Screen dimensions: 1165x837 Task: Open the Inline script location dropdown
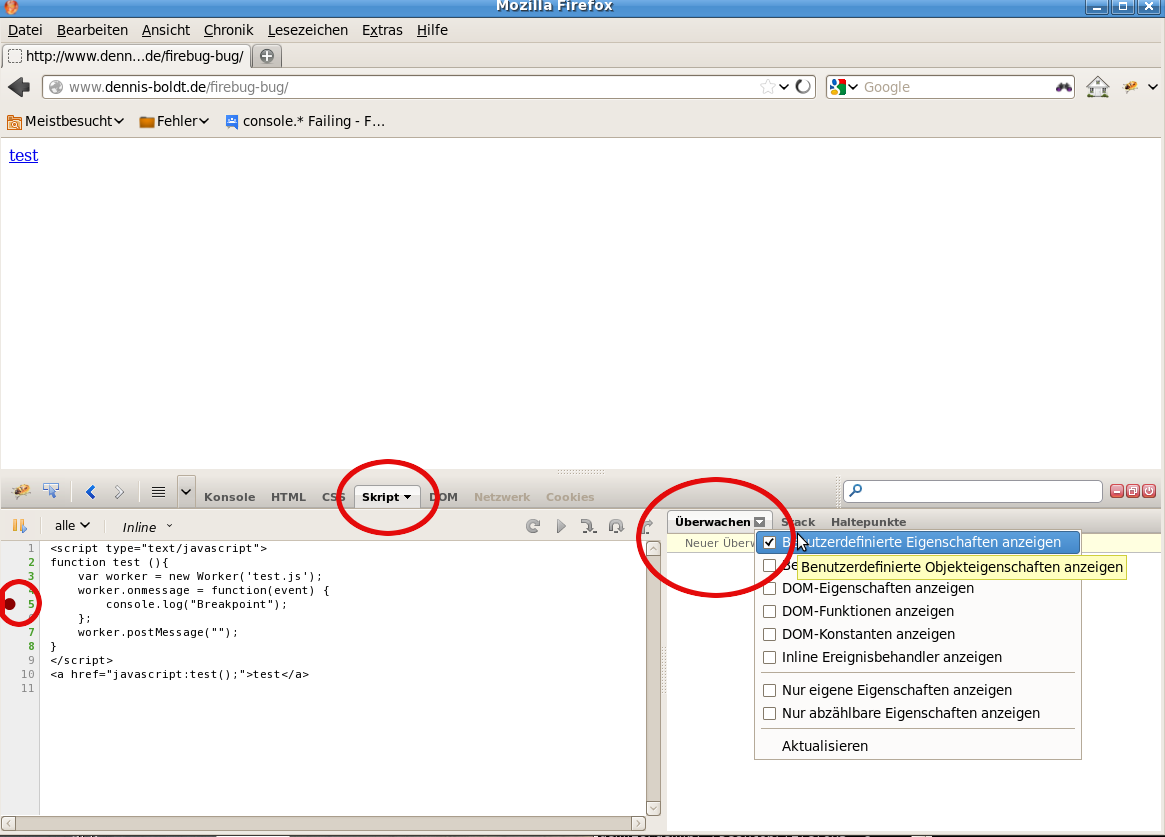tap(147, 527)
